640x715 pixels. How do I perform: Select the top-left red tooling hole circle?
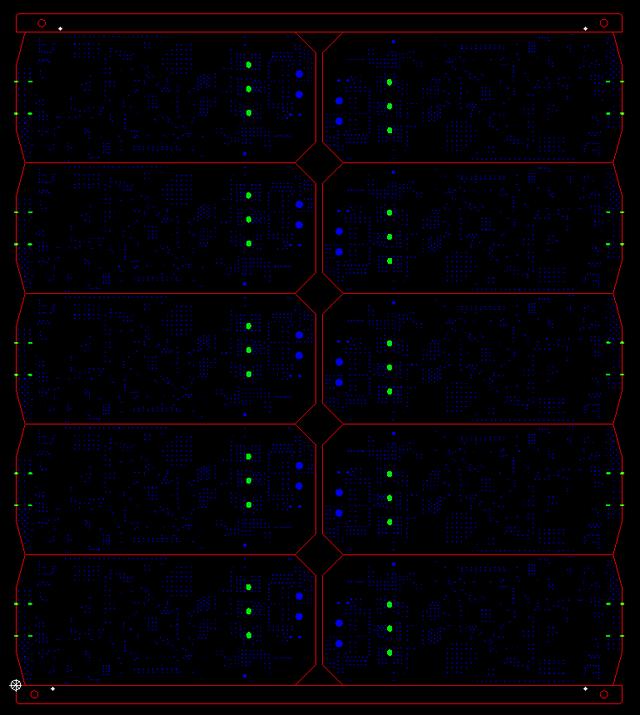coord(42,23)
